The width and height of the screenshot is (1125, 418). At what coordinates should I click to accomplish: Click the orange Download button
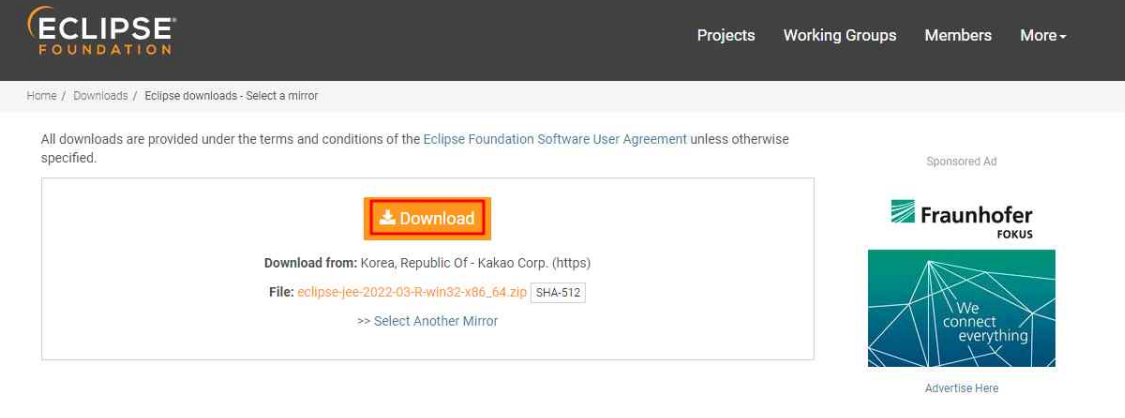pos(427,218)
